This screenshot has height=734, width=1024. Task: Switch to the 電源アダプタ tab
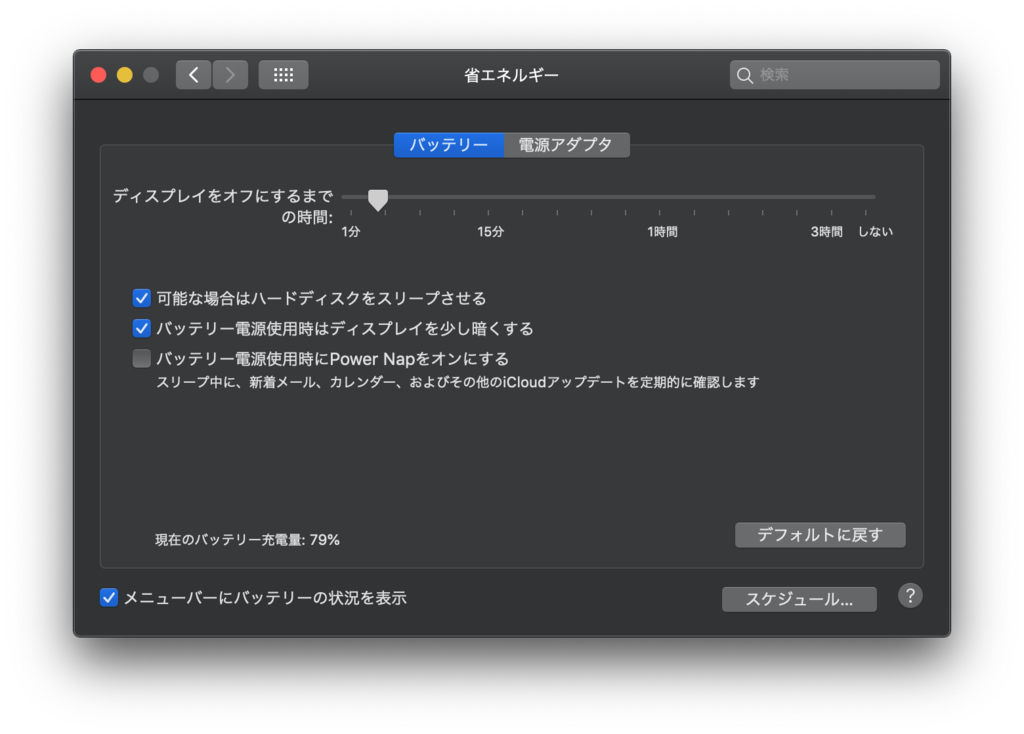click(567, 145)
